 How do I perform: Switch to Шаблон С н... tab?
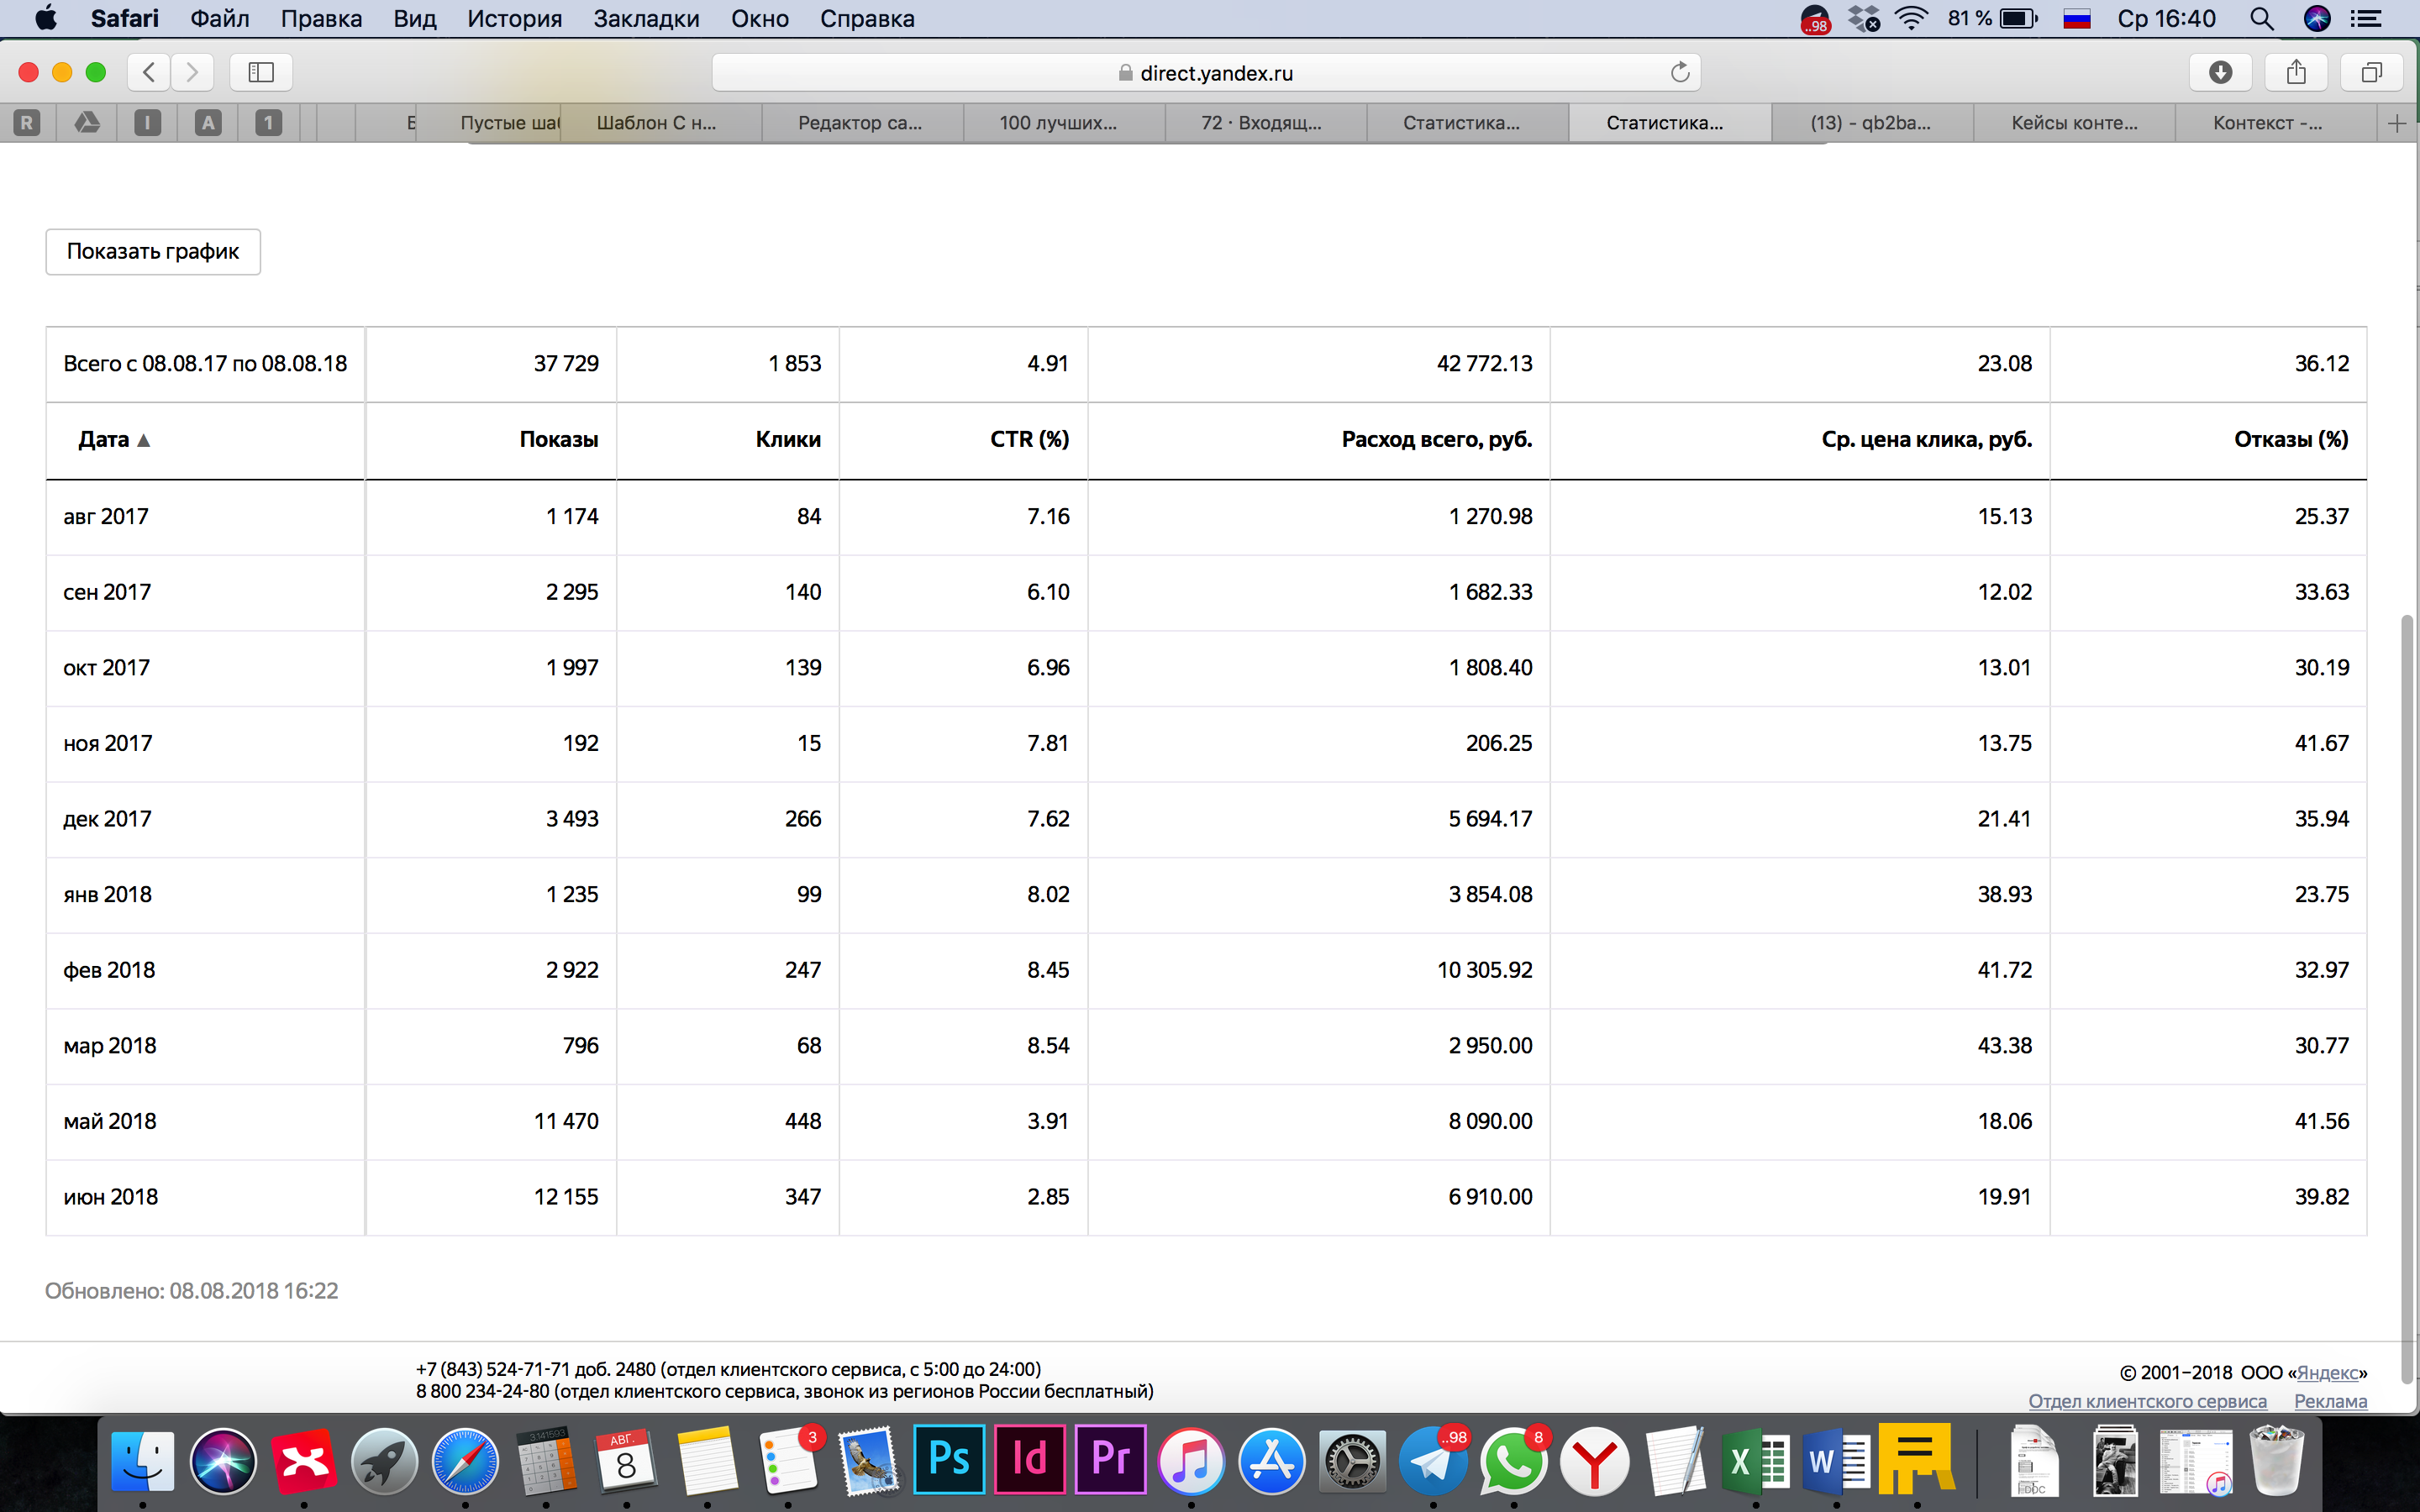pos(661,123)
